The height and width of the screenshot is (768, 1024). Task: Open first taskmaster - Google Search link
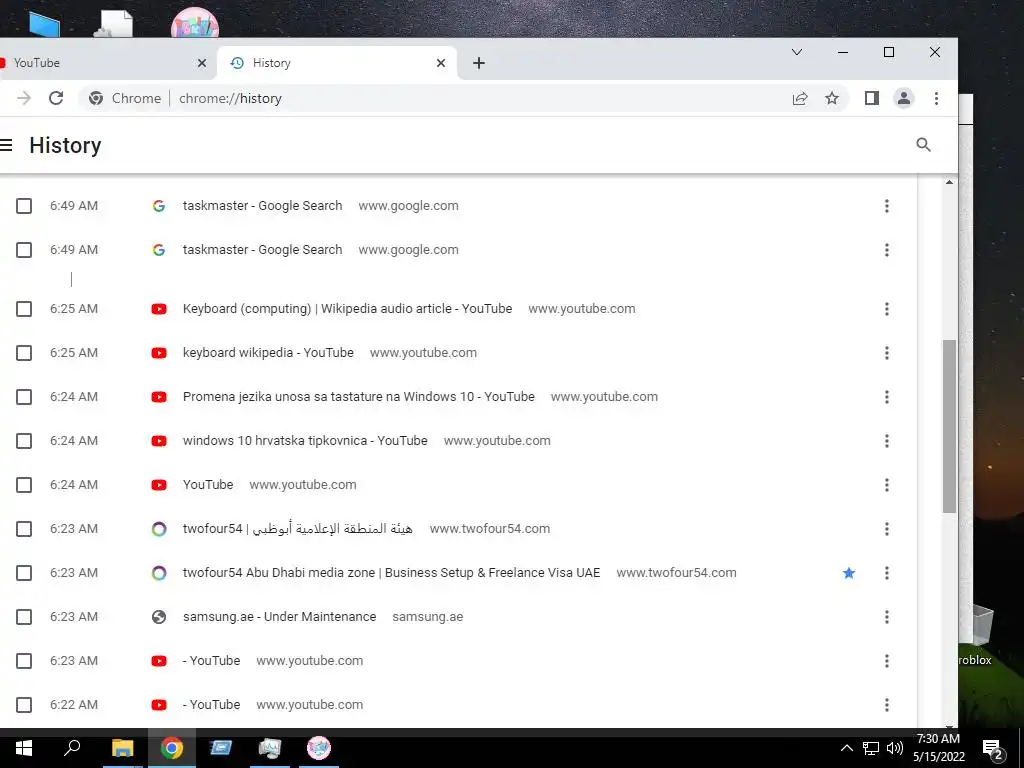tap(263, 206)
